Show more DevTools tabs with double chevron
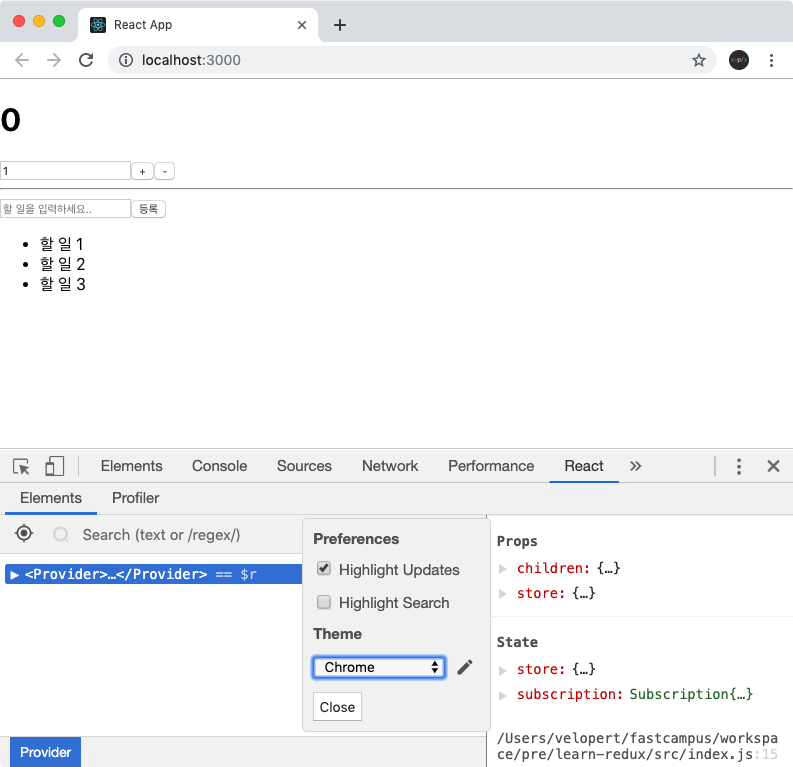 (635, 466)
